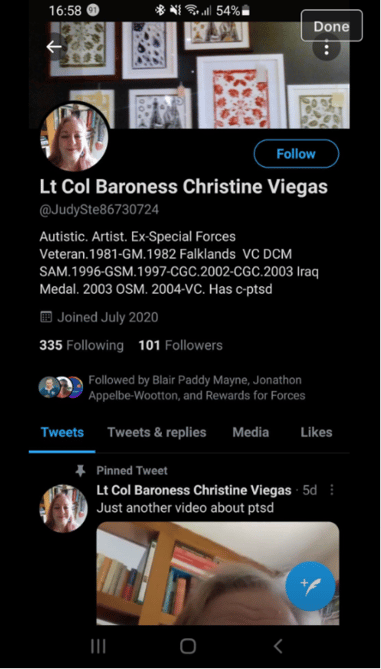Switch to the Likes tab
This screenshot has height=669, width=381.
316,432
